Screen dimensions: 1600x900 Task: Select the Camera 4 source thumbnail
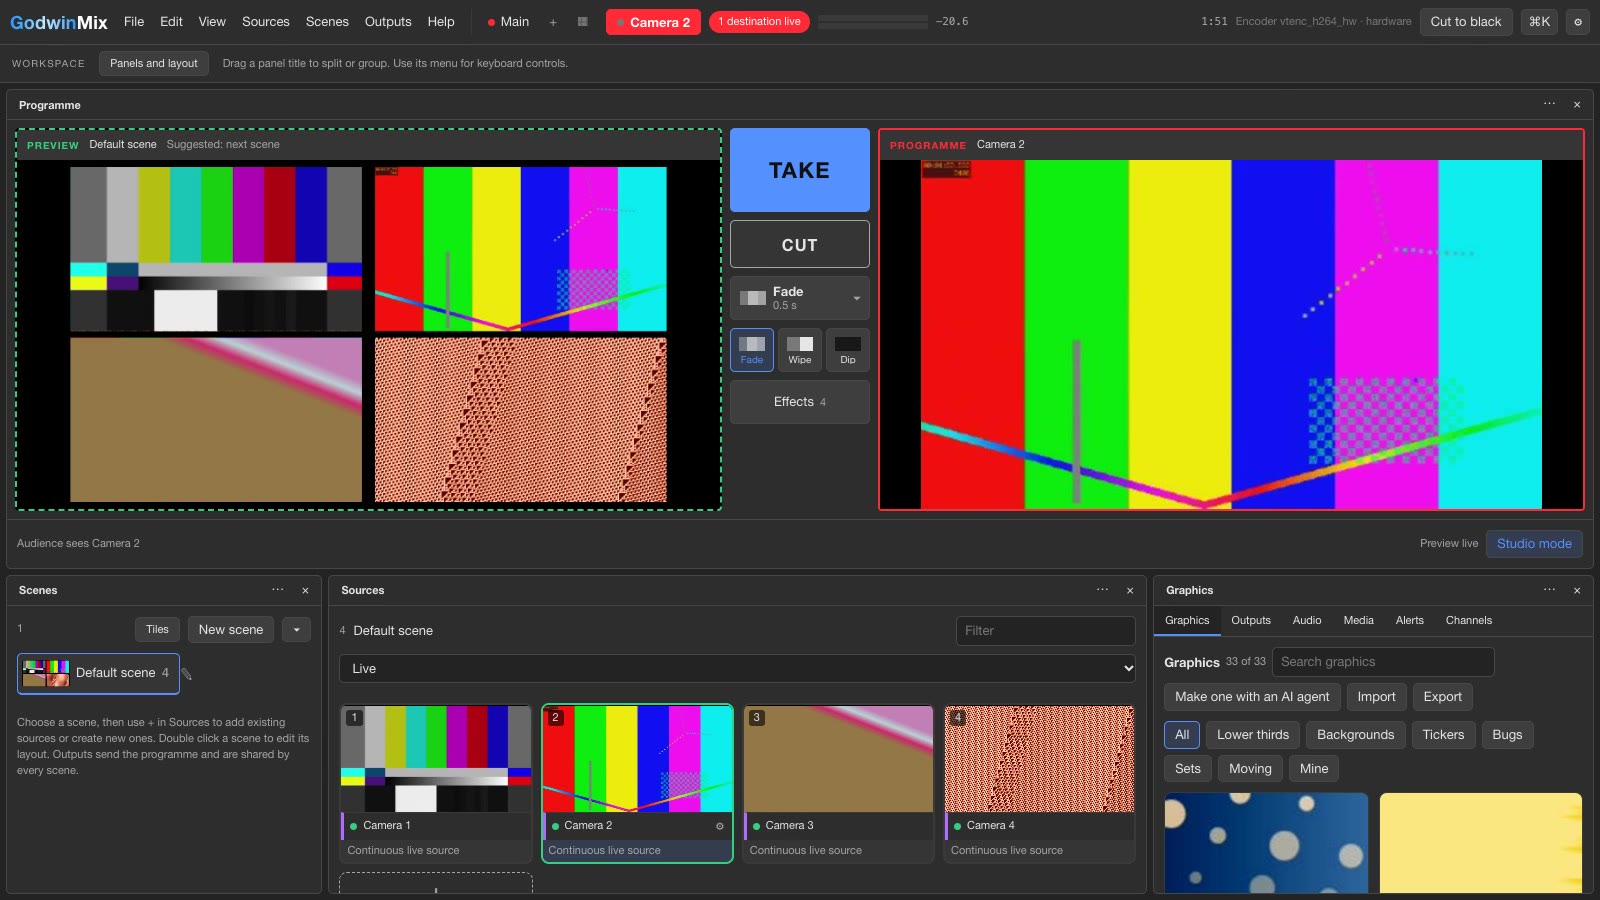point(1040,759)
